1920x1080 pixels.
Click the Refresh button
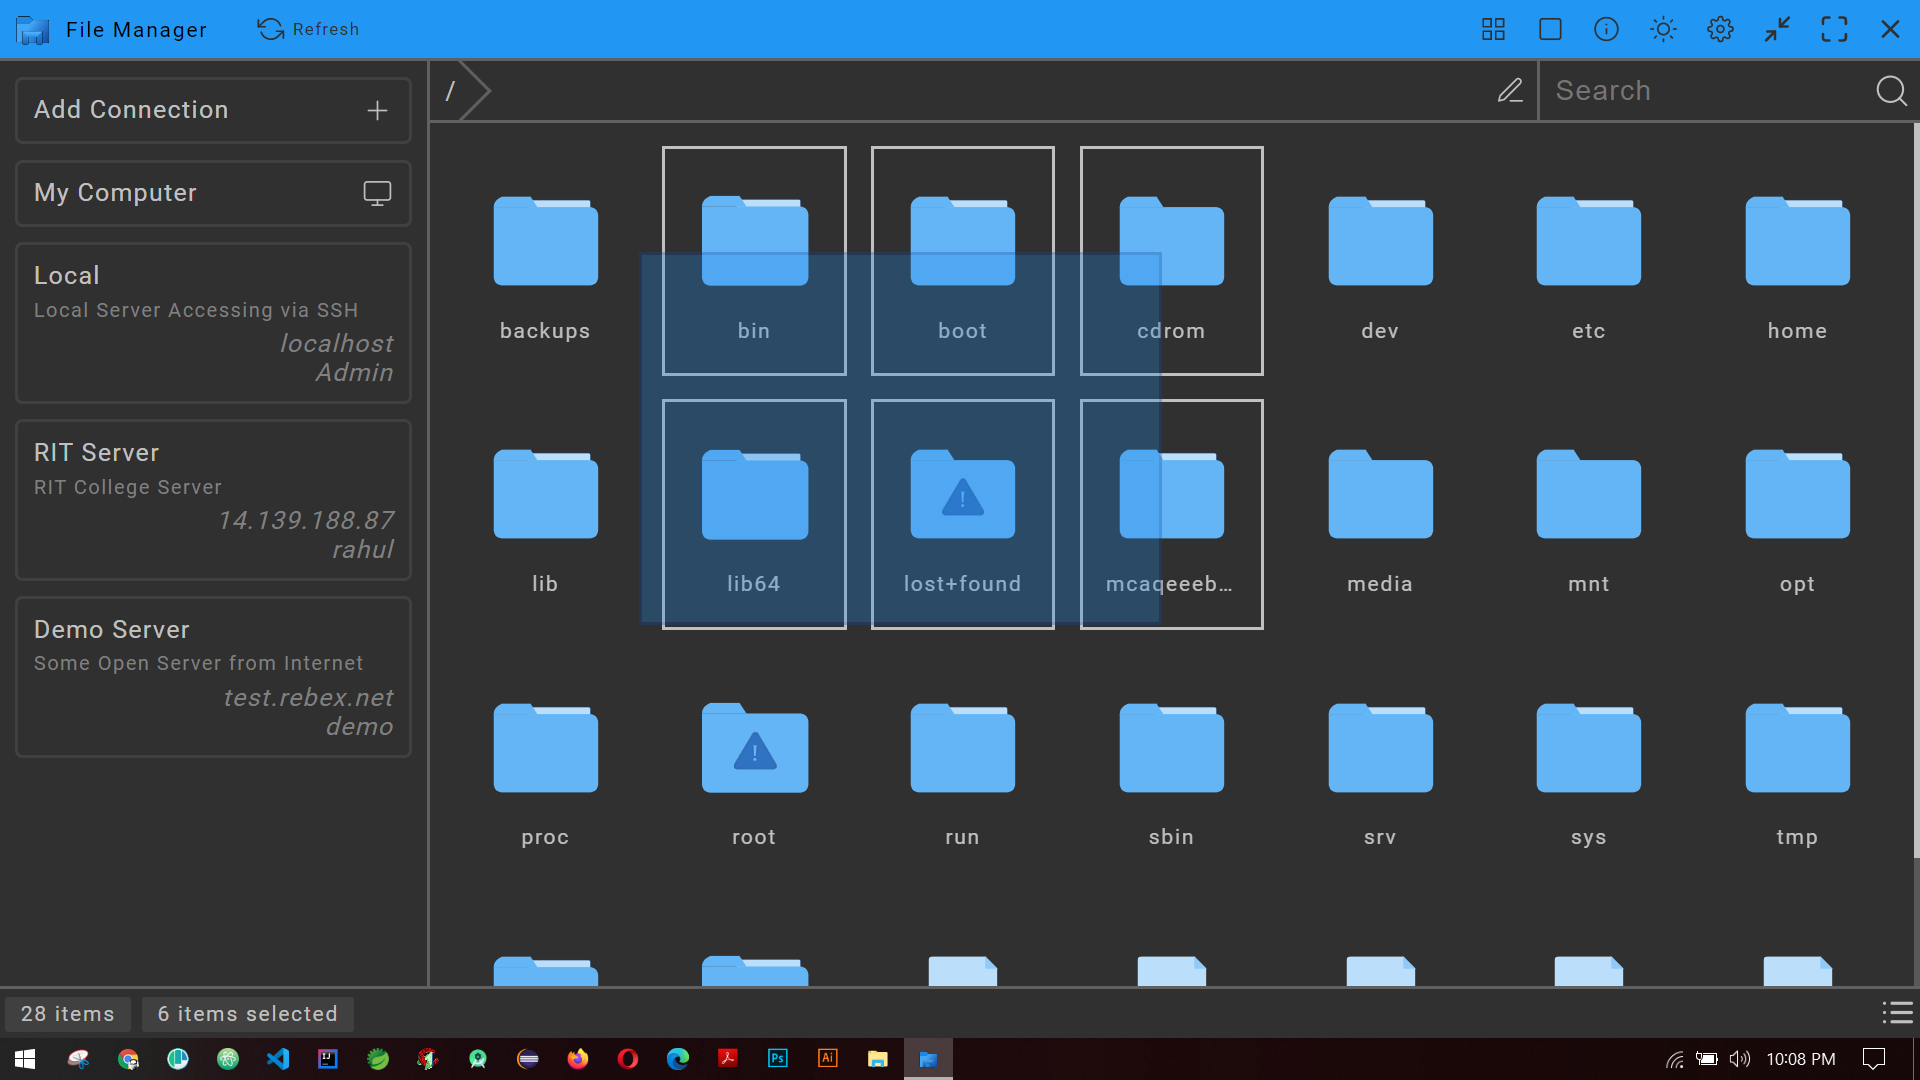308,29
